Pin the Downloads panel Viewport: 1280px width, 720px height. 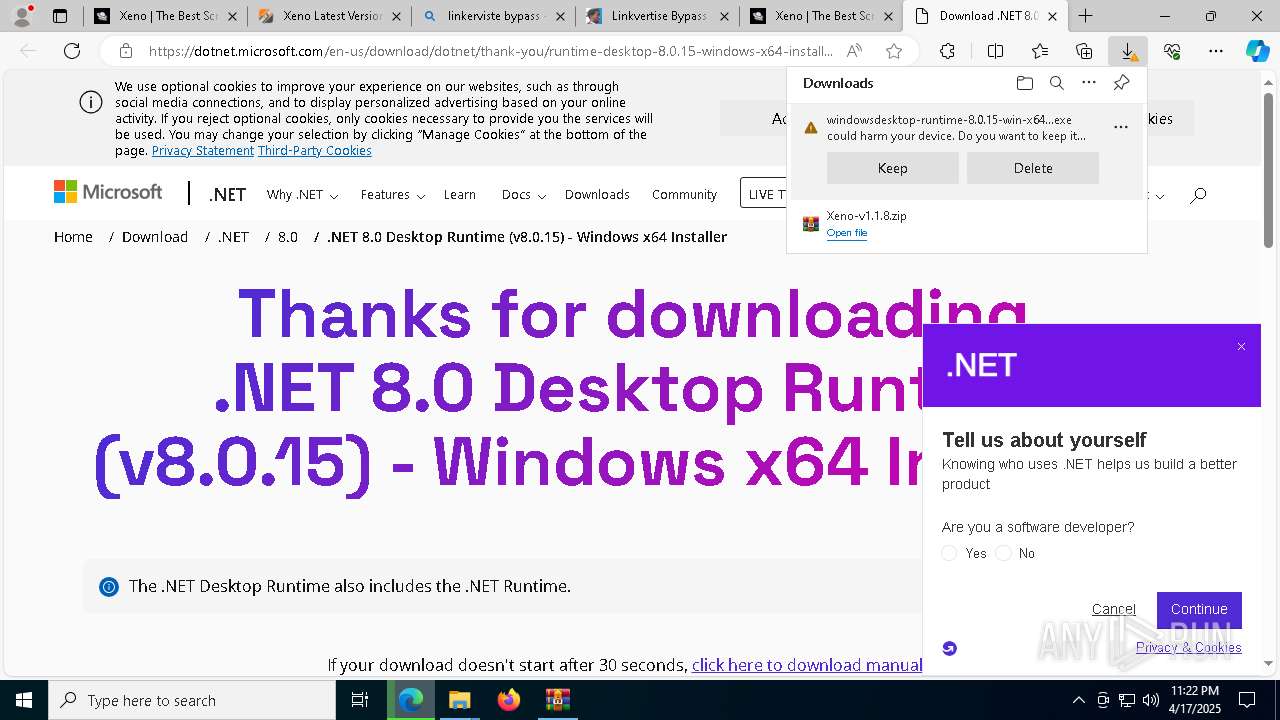point(1121,83)
